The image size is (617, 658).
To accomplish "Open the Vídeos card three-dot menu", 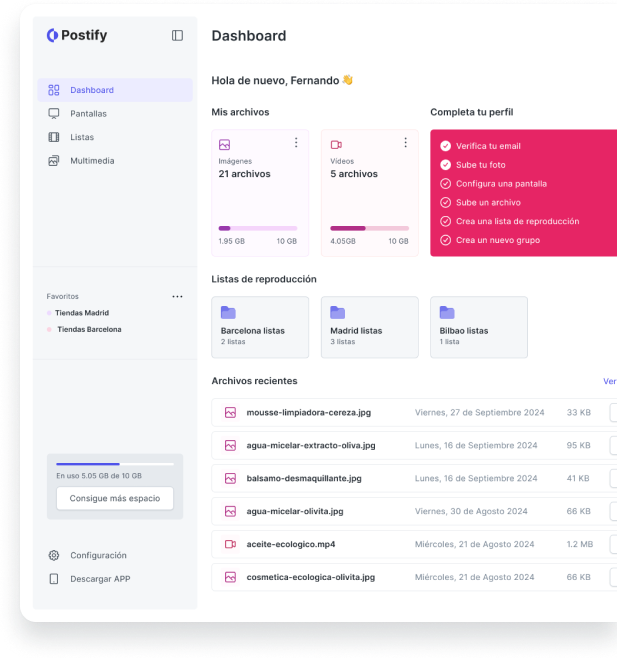I will coord(407,143).
